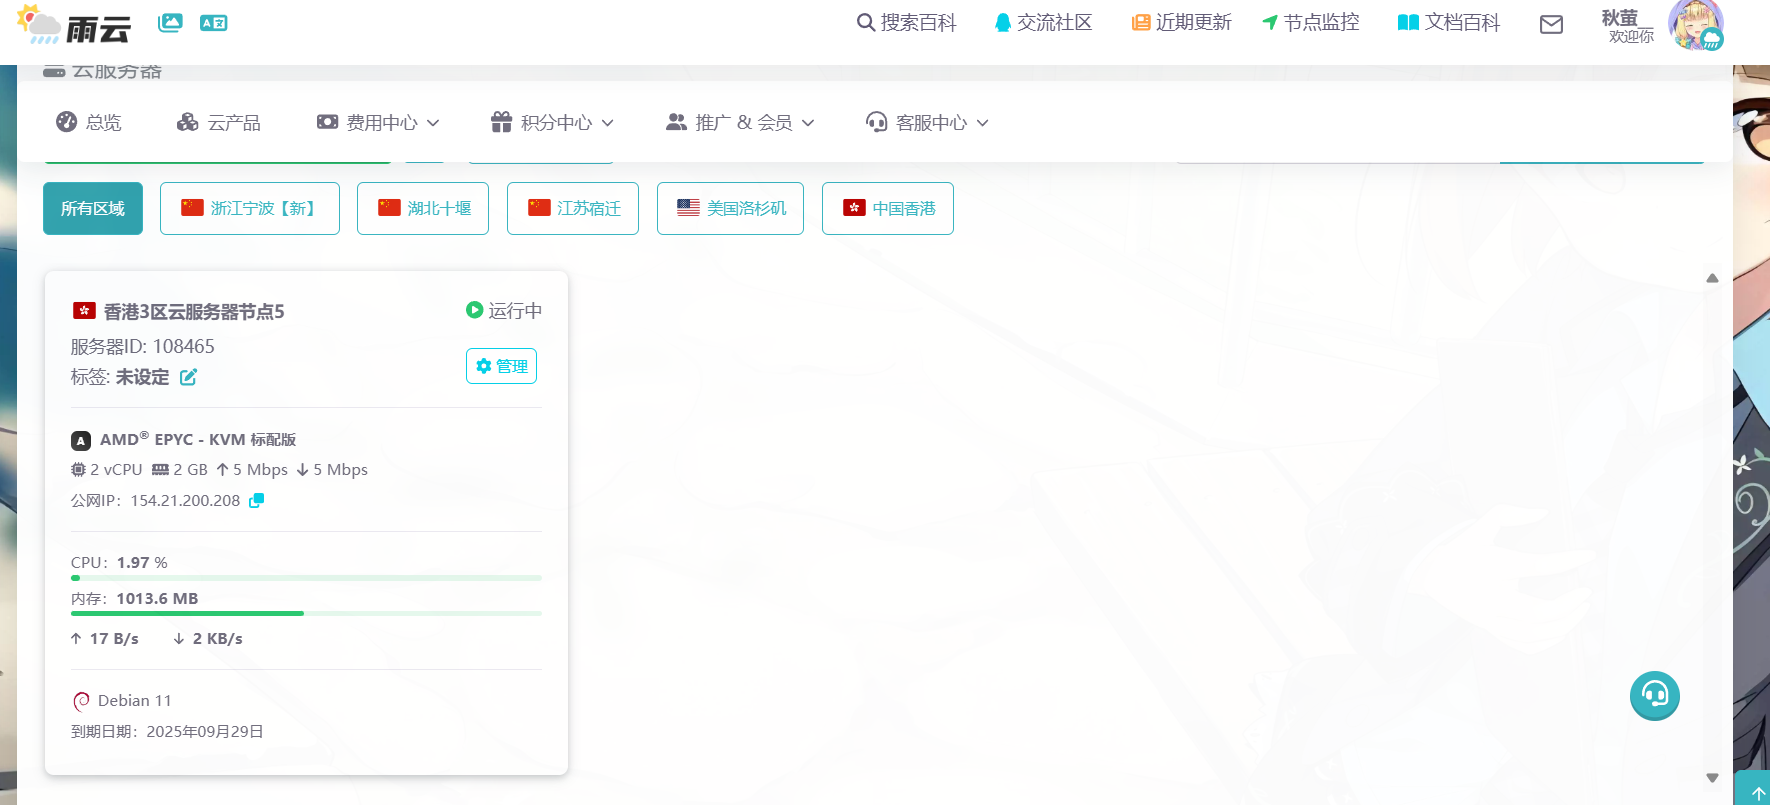Image resolution: width=1770 pixels, height=805 pixels.
Task: Select the 所有区域 region filter
Action: [93, 208]
